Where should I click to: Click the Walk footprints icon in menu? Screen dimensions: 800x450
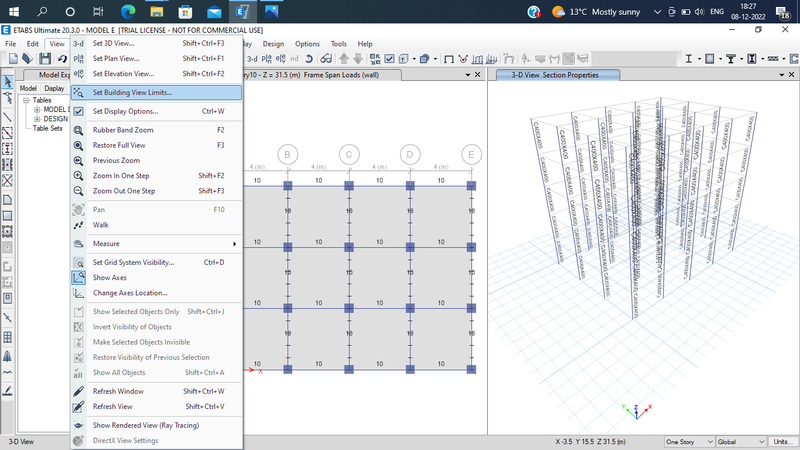(78, 225)
